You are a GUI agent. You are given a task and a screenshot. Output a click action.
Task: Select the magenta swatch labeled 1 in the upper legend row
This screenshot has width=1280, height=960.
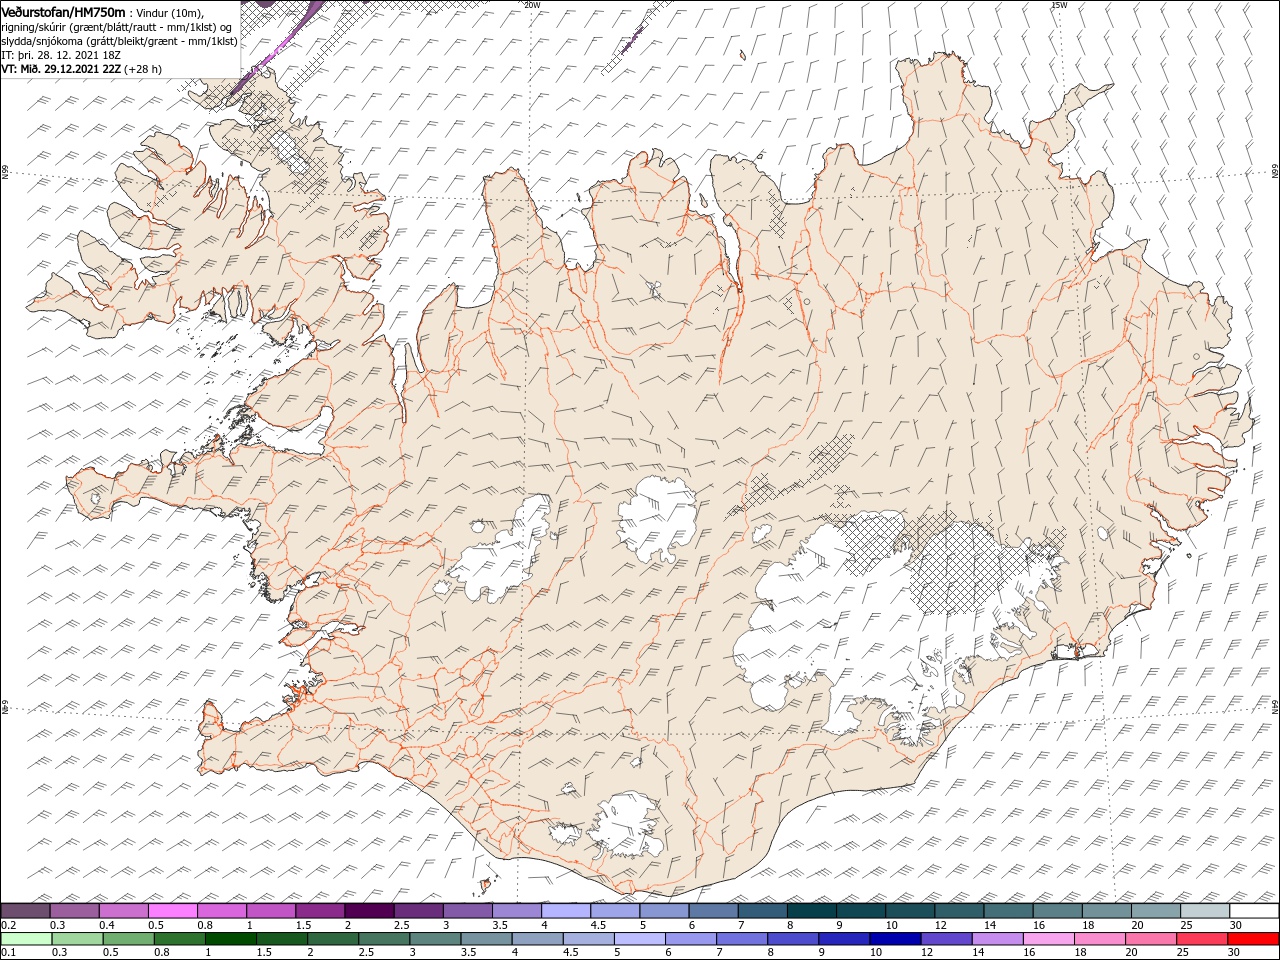(x=271, y=911)
